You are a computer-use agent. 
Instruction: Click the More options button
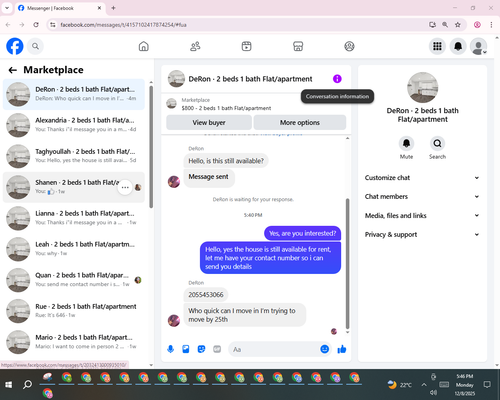pyautogui.click(x=300, y=122)
